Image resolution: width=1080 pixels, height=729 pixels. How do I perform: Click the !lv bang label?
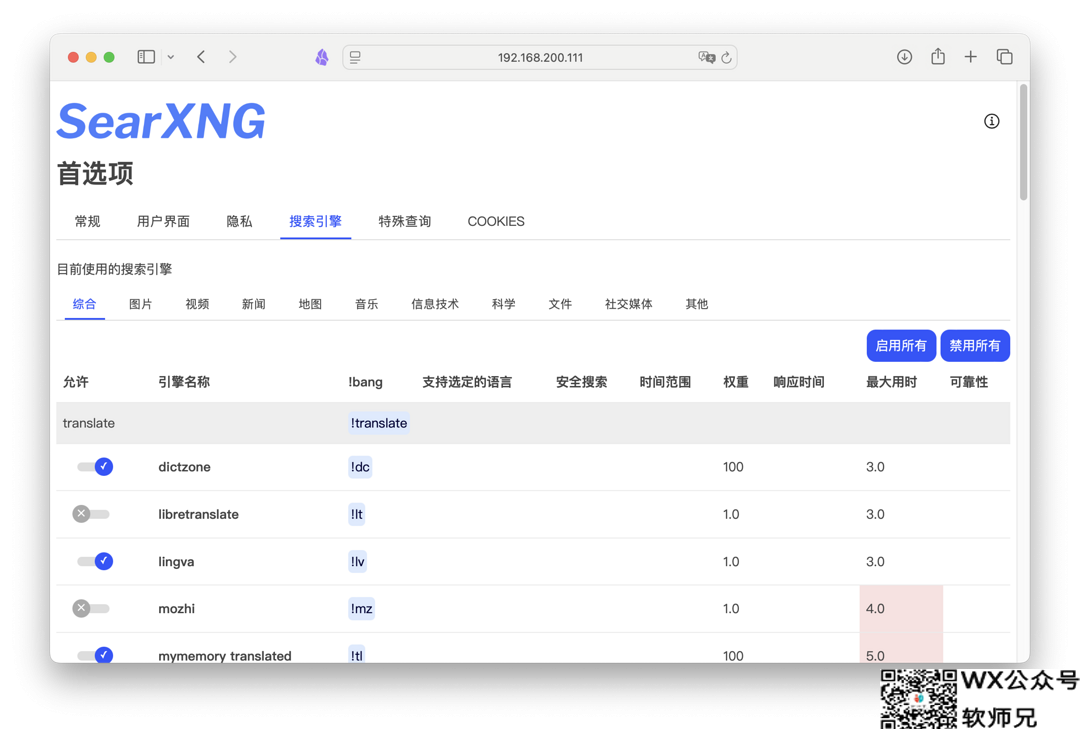pyautogui.click(x=357, y=561)
